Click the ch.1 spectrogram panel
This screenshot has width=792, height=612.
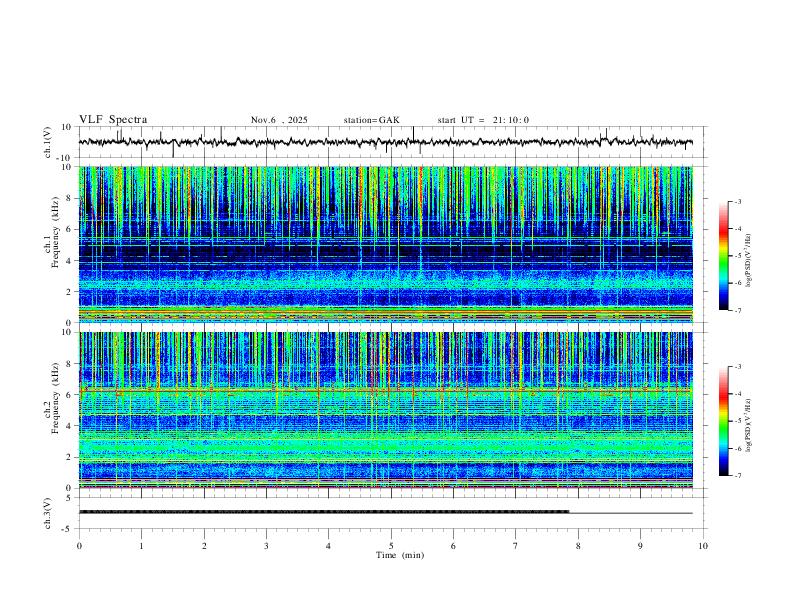(386, 244)
